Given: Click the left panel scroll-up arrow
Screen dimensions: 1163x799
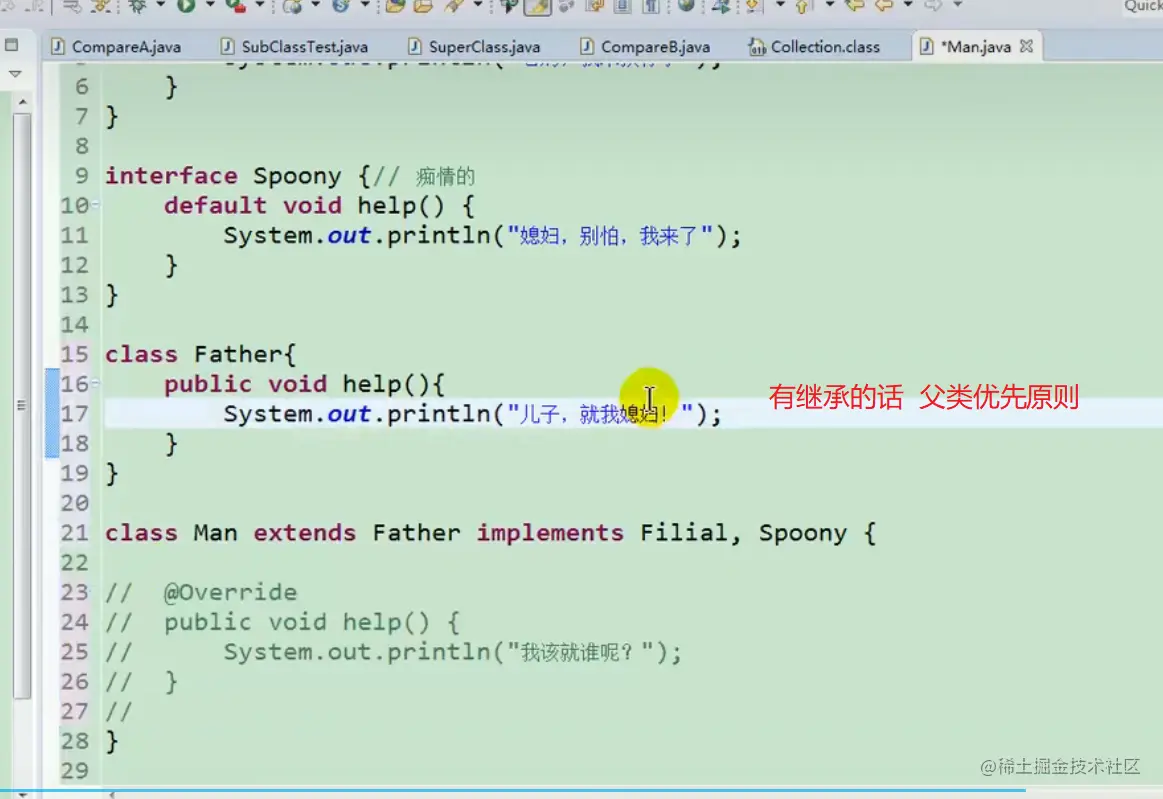Looking at the screenshot, I should [x=22, y=102].
